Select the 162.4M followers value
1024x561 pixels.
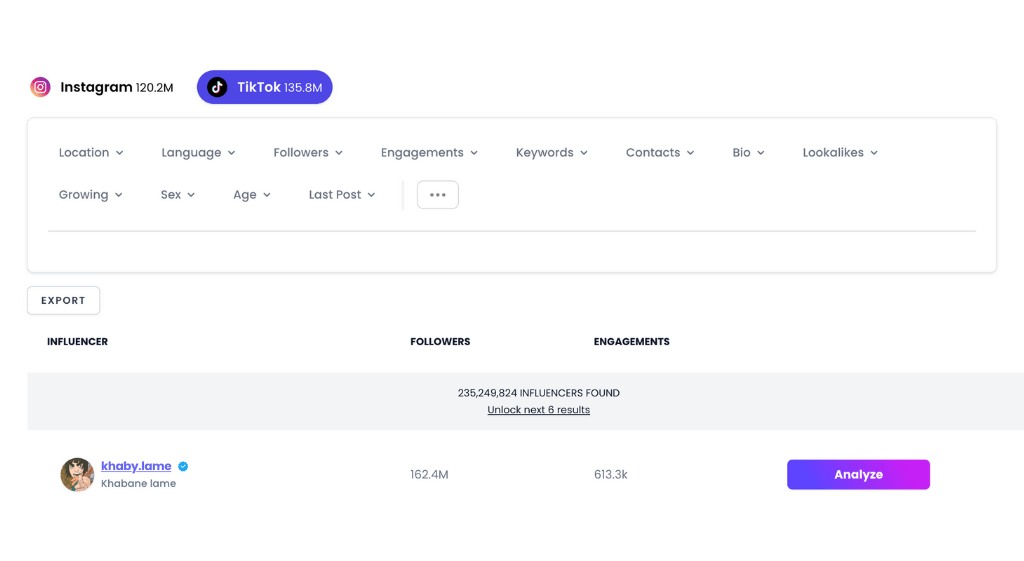tap(429, 475)
